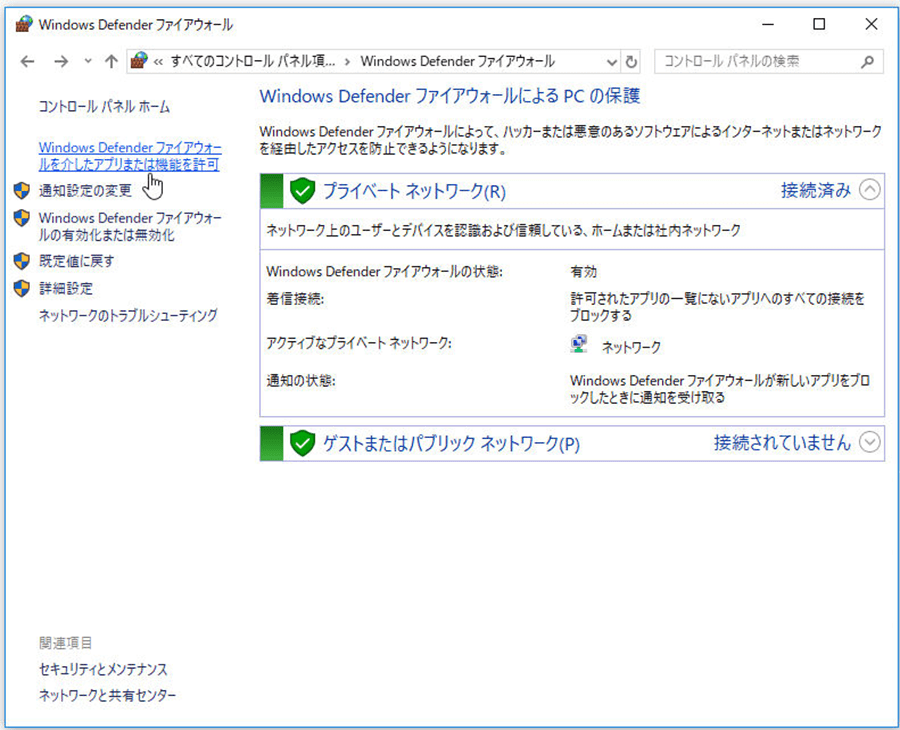900x730 pixels.
Task: Open 既定値に戻す link
Action: [77, 261]
